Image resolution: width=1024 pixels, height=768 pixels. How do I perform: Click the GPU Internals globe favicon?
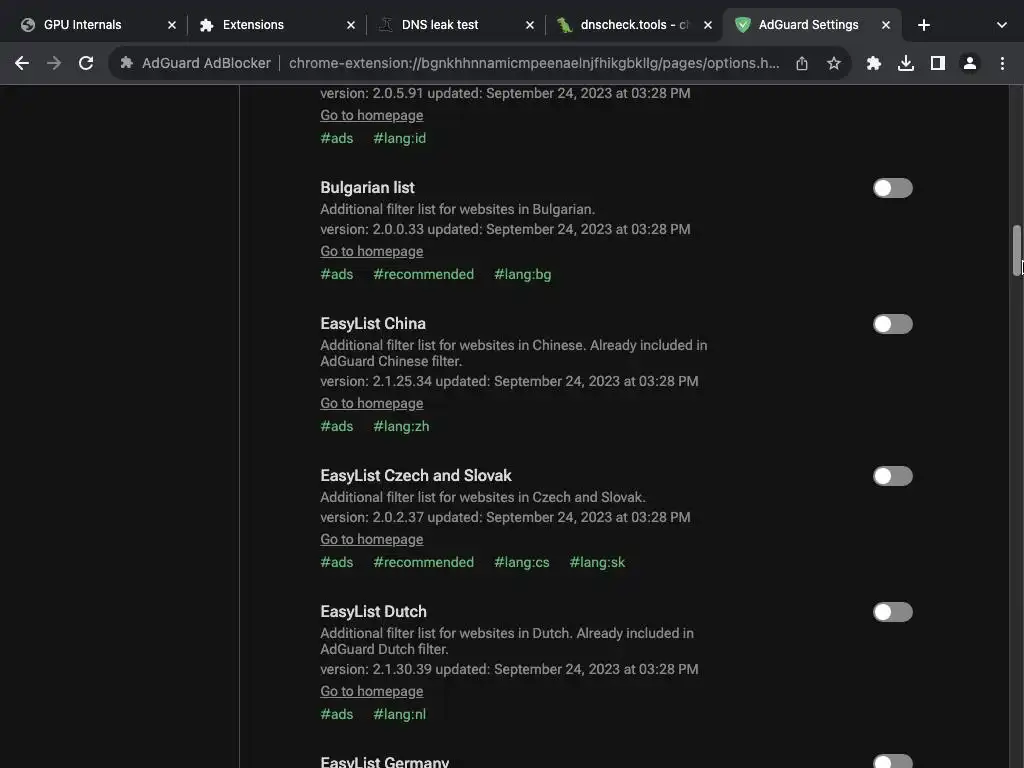click(x=27, y=25)
